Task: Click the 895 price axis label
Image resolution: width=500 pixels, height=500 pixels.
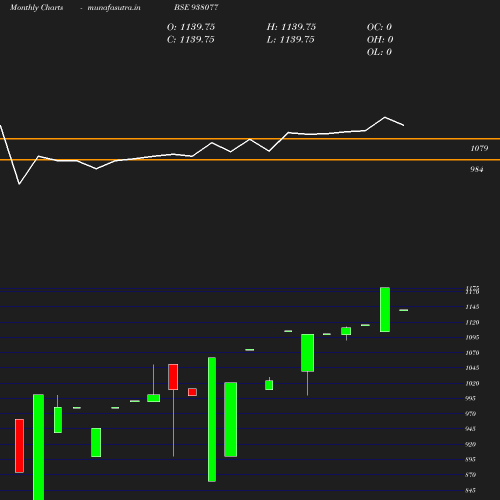Action: pos(470,459)
